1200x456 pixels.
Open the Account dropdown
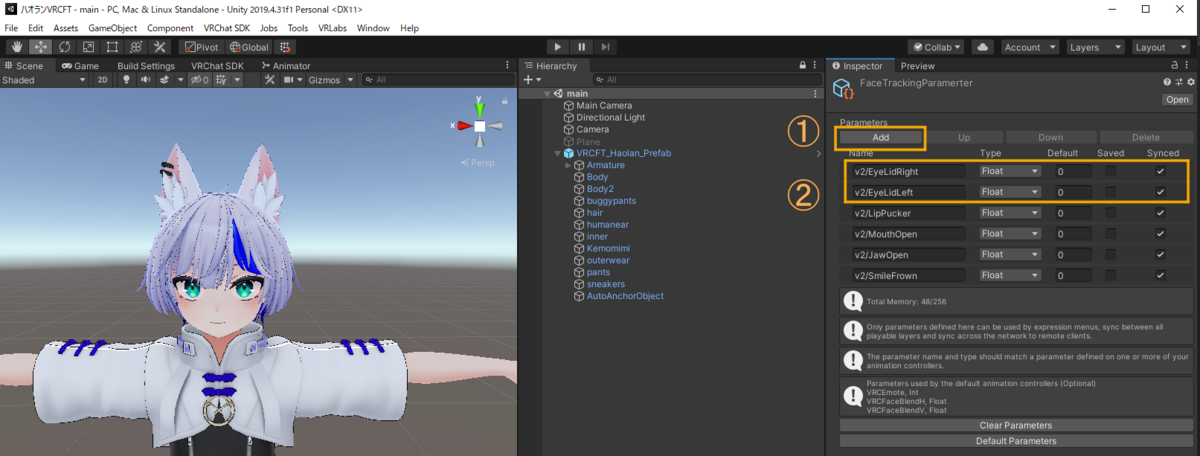point(1030,47)
